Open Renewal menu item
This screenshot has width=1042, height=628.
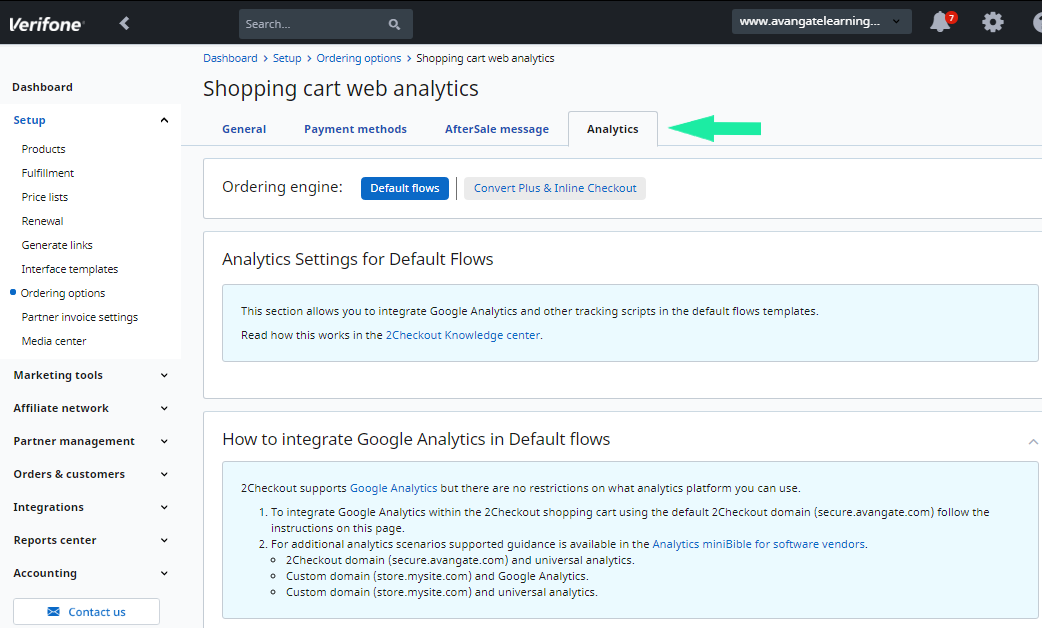point(43,221)
